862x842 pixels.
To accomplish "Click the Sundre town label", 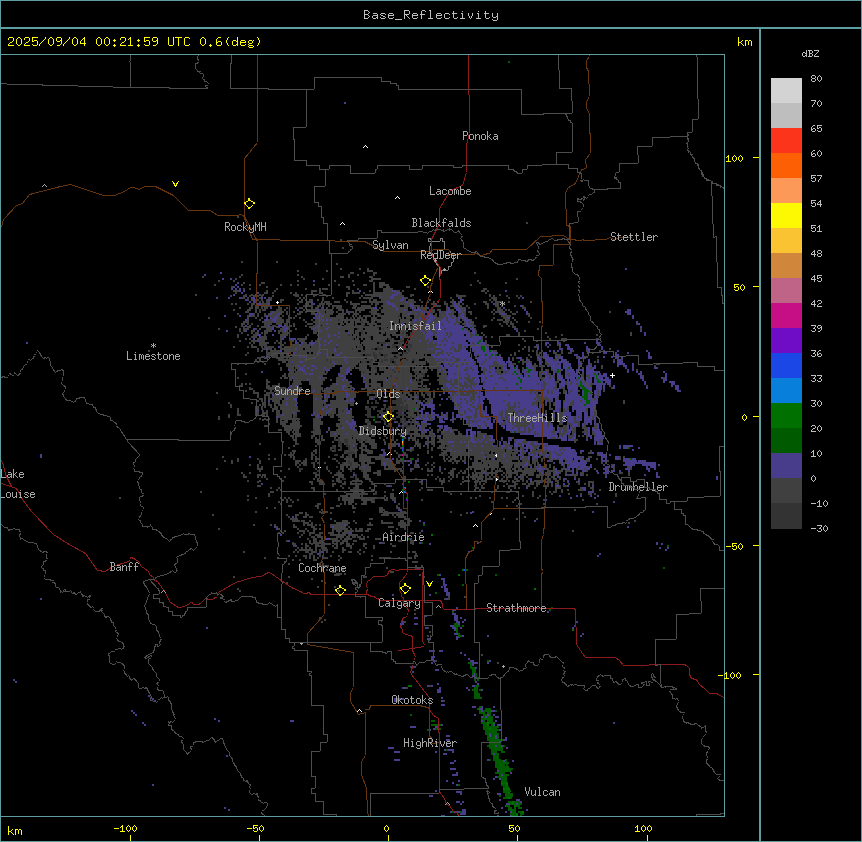I will coord(292,391).
